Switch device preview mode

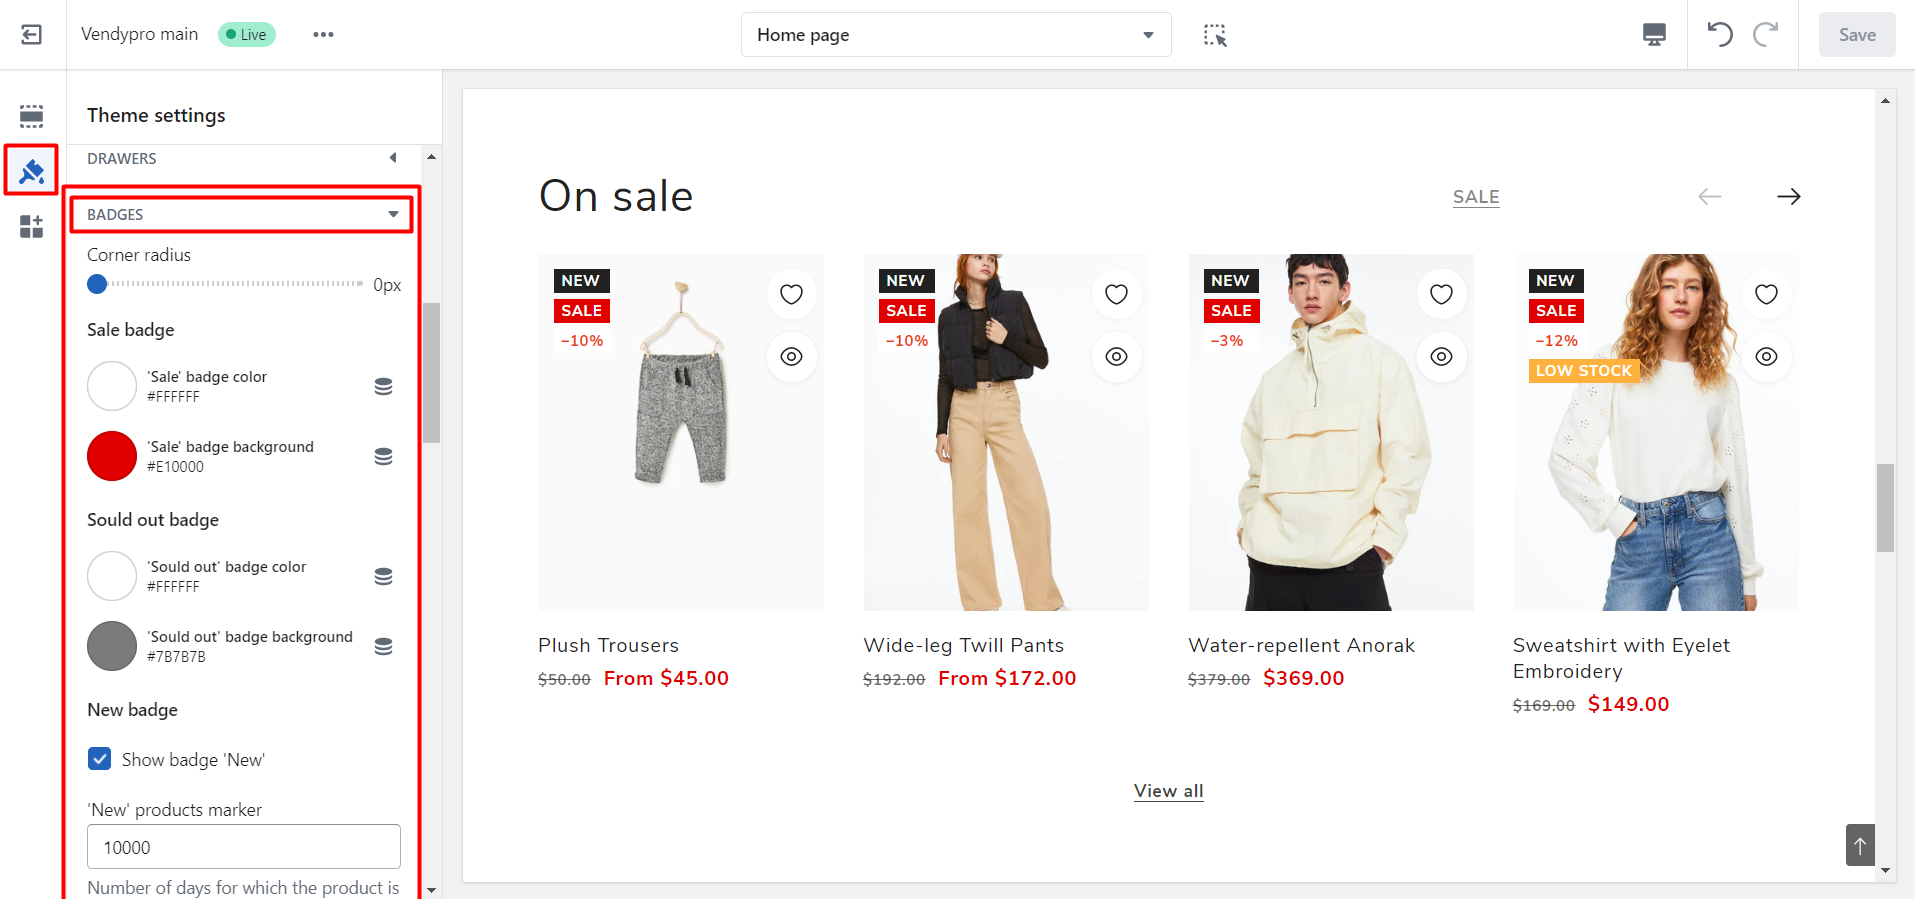click(1654, 34)
